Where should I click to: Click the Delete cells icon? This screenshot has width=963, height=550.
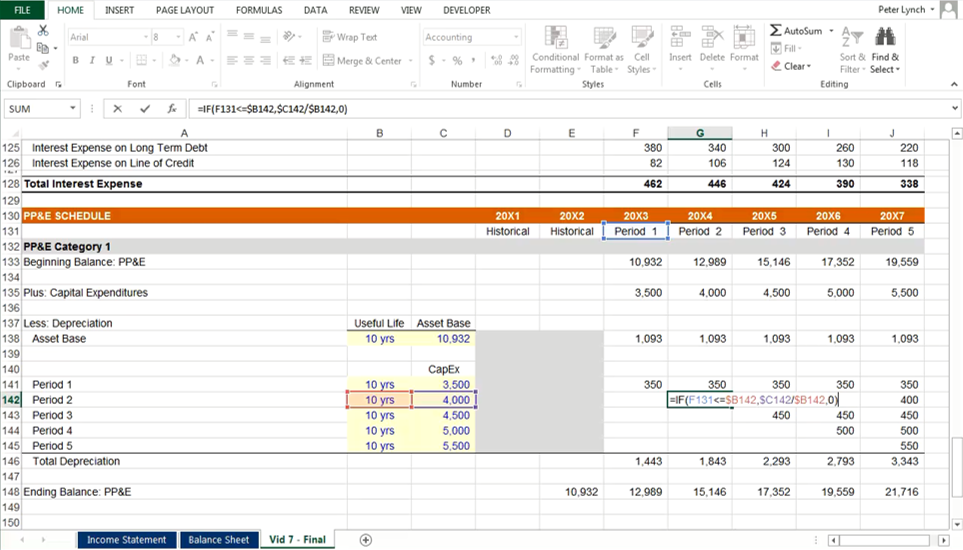click(712, 37)
